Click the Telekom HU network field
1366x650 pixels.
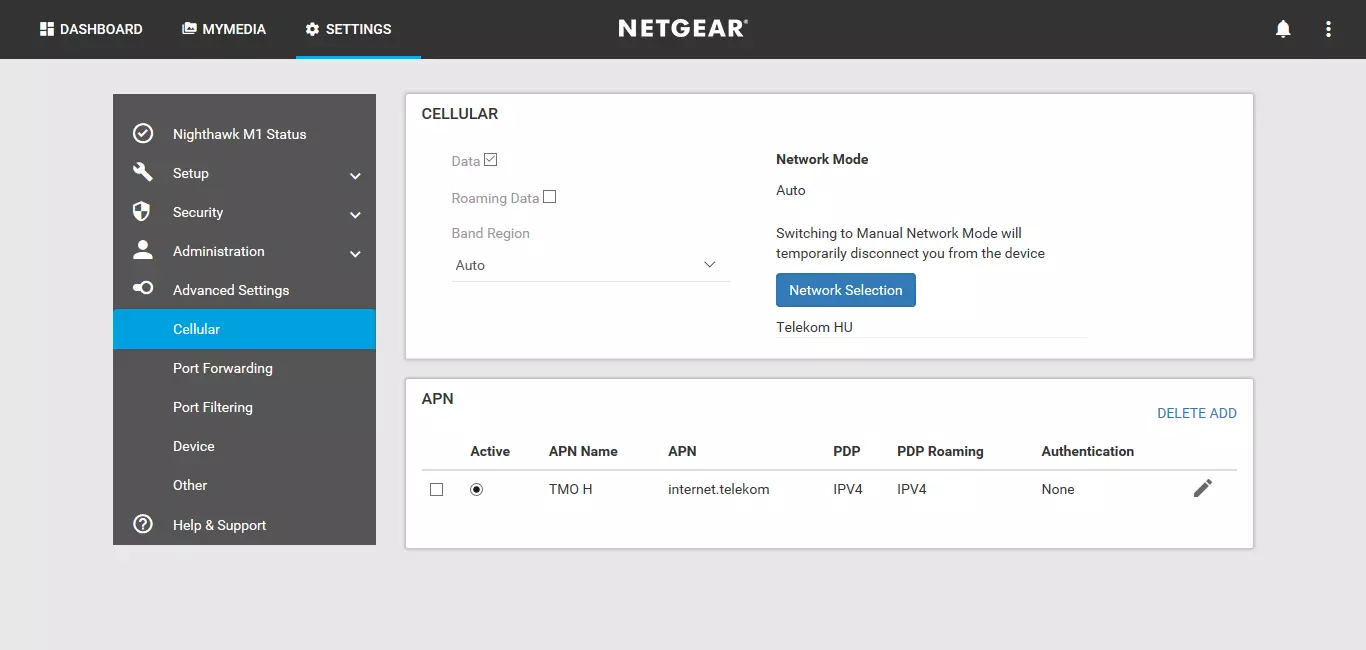click(x=932, y=327)
